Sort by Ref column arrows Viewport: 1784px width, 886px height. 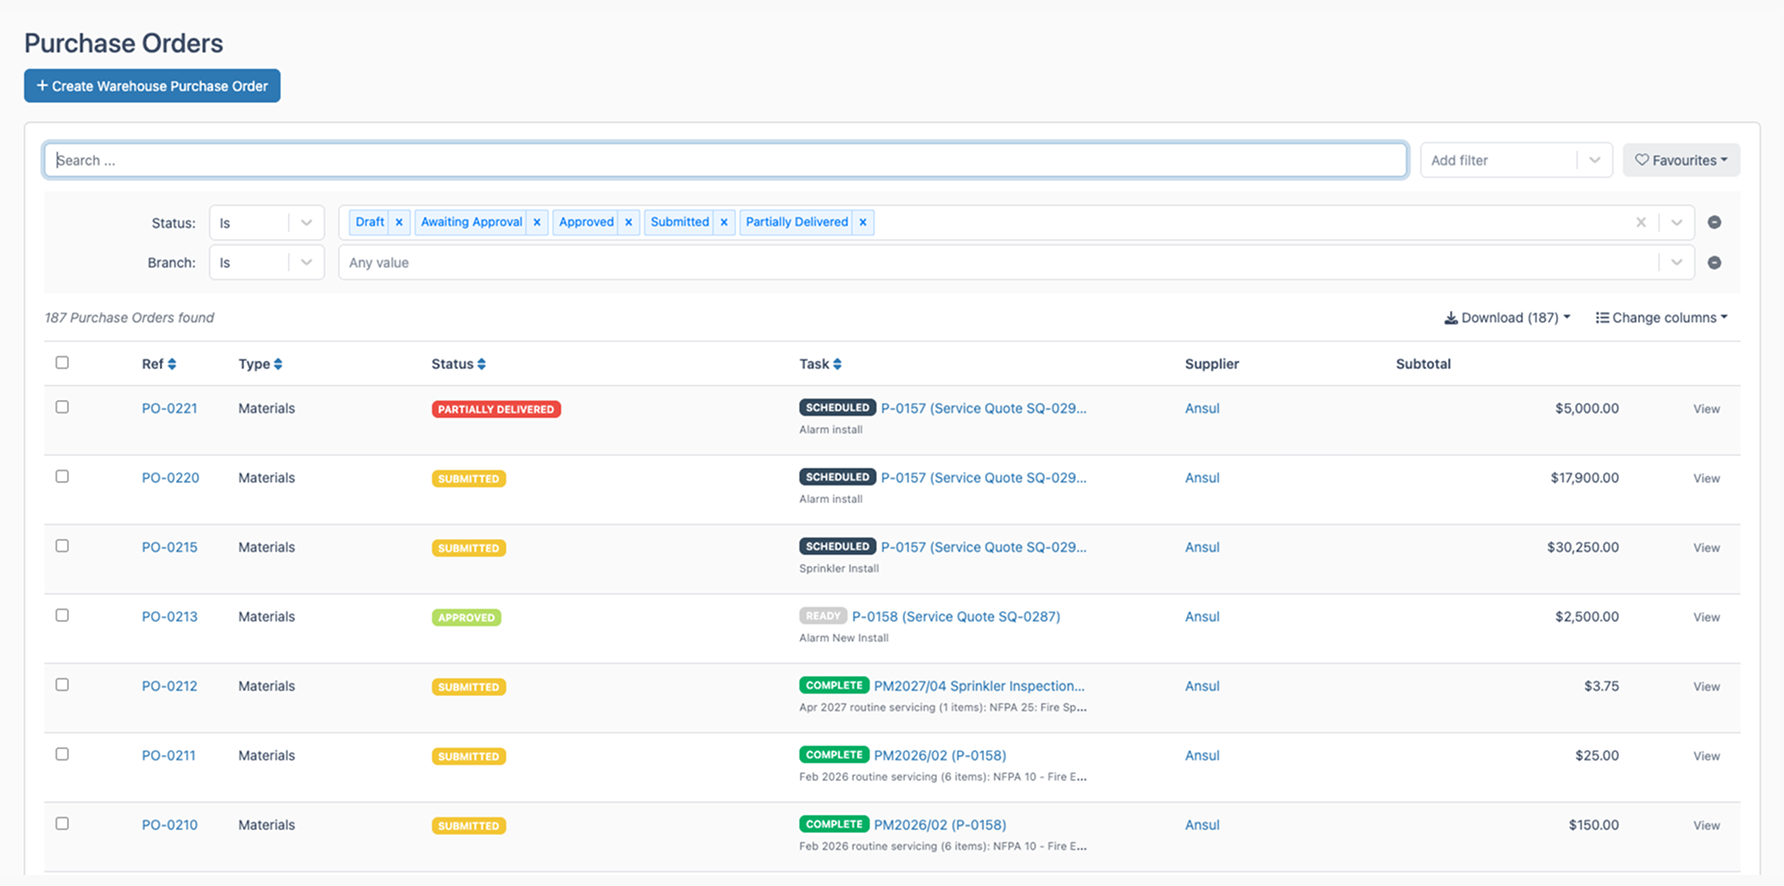(172, 364)
